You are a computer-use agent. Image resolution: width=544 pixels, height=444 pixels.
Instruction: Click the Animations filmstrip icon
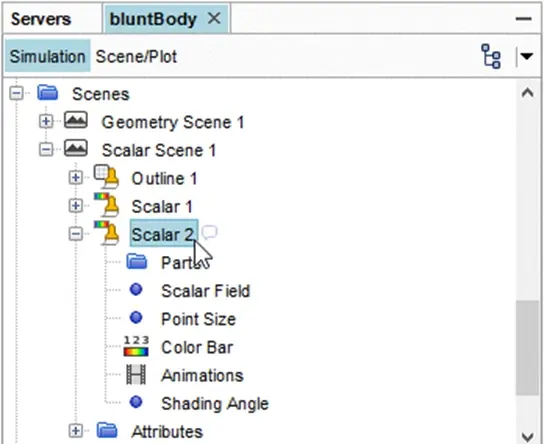pos(136,375)
